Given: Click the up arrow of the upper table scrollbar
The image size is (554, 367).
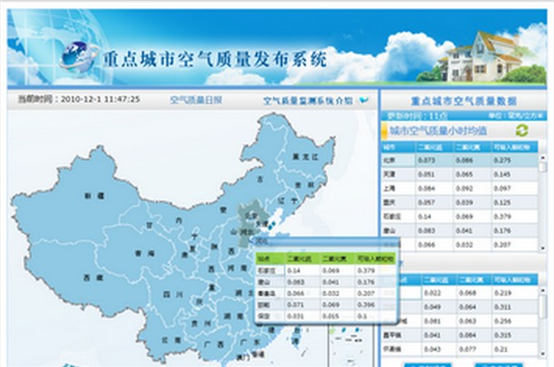Looking at the screenshot, I should click(x=543, y=158).
